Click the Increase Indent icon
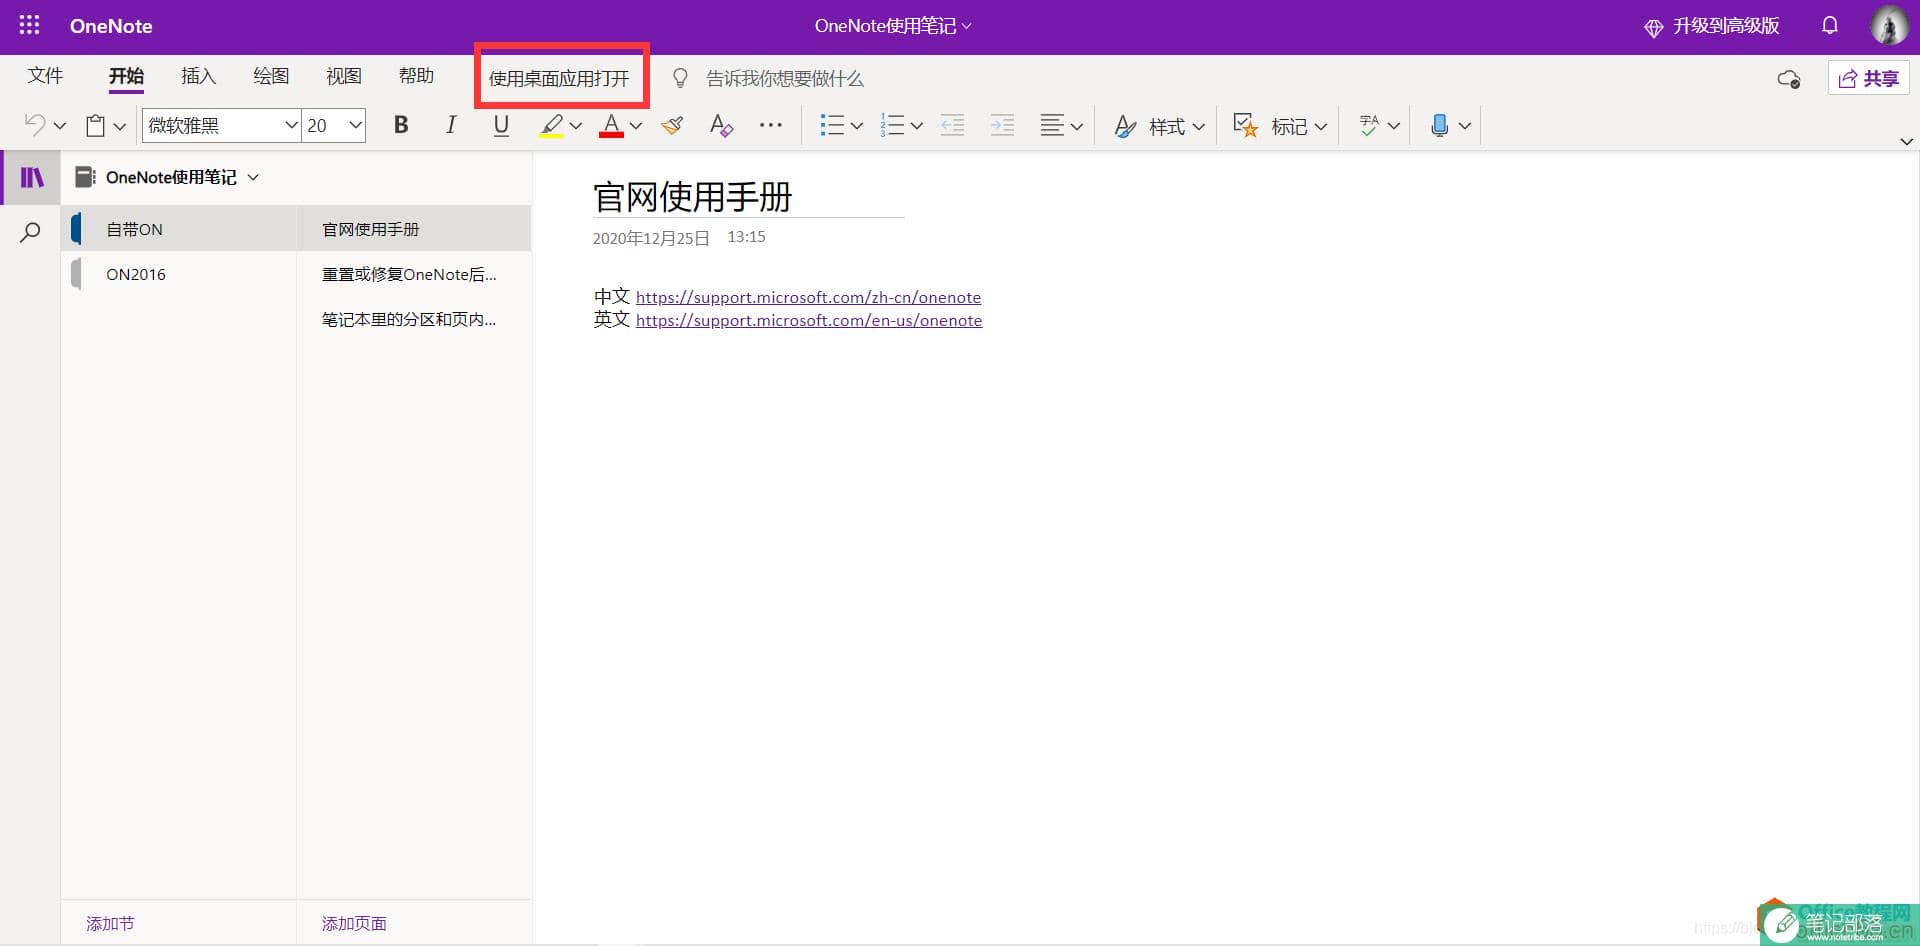The height and width of the screenshot is (946, 1920). coord(1002,125)
